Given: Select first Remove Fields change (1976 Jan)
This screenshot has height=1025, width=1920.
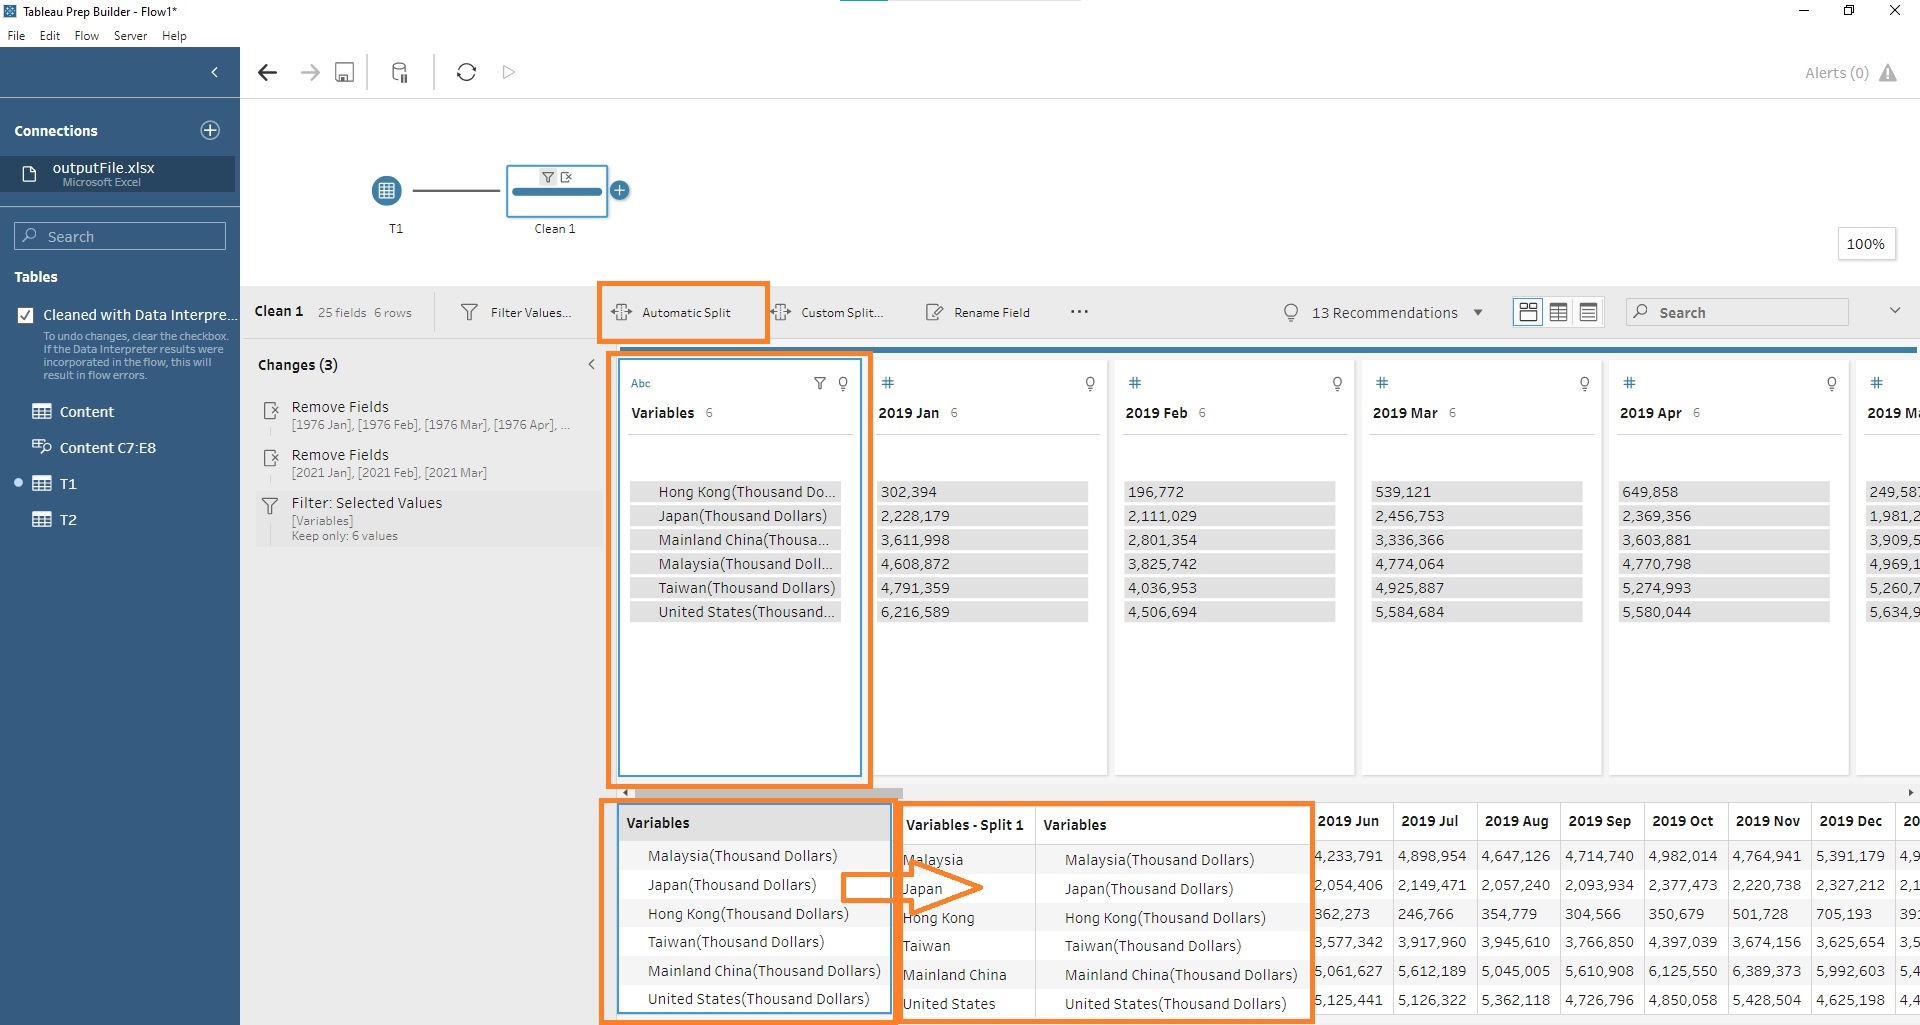Looking at the screenshot, I should coord(430,415).
